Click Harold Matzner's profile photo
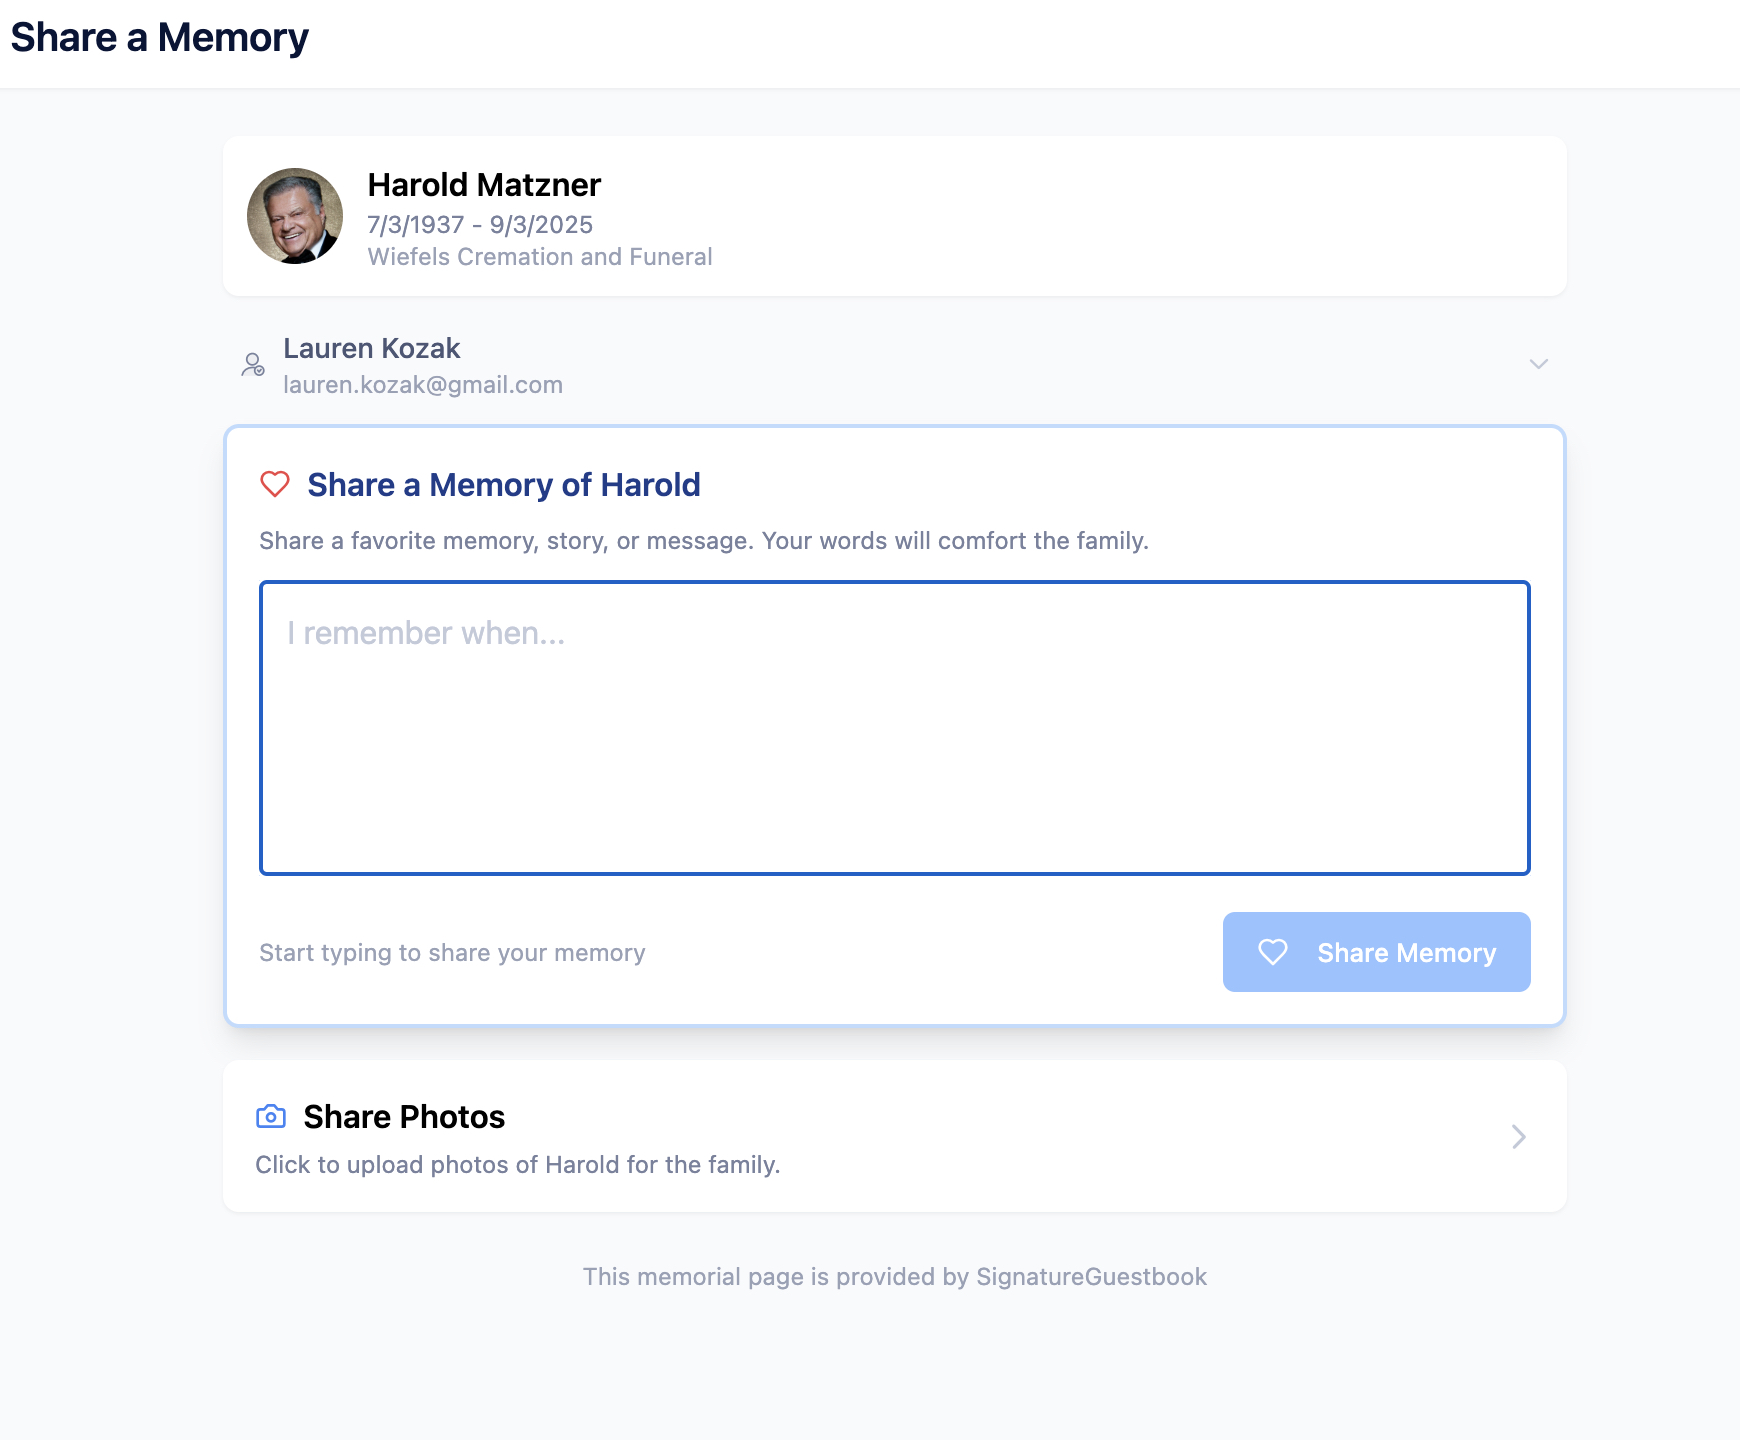Image resolution: width=1740 pixels, height=1440 pixels. 295,216
